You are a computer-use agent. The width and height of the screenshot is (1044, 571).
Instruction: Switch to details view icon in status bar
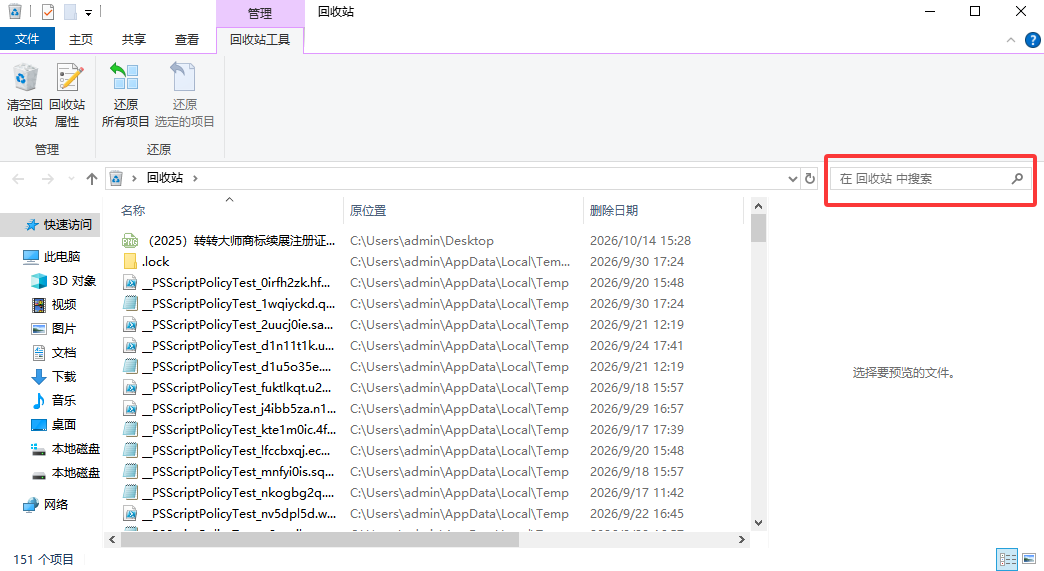(x=1007, y=559)
